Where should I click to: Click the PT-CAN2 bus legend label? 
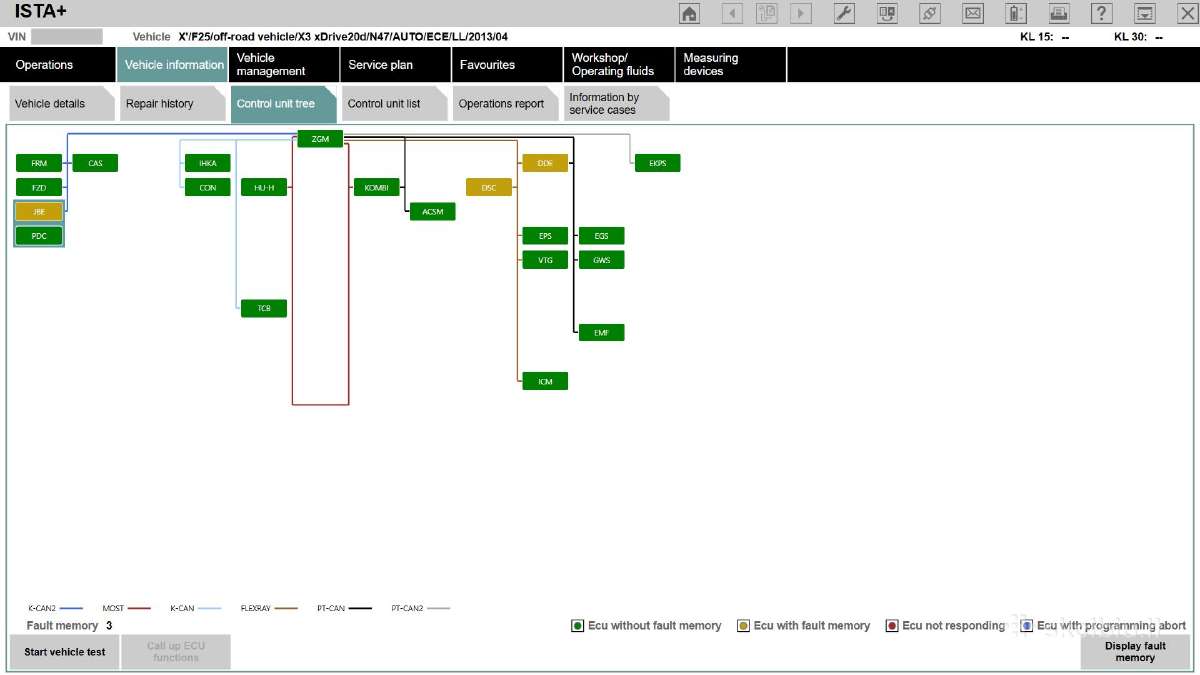407,608
